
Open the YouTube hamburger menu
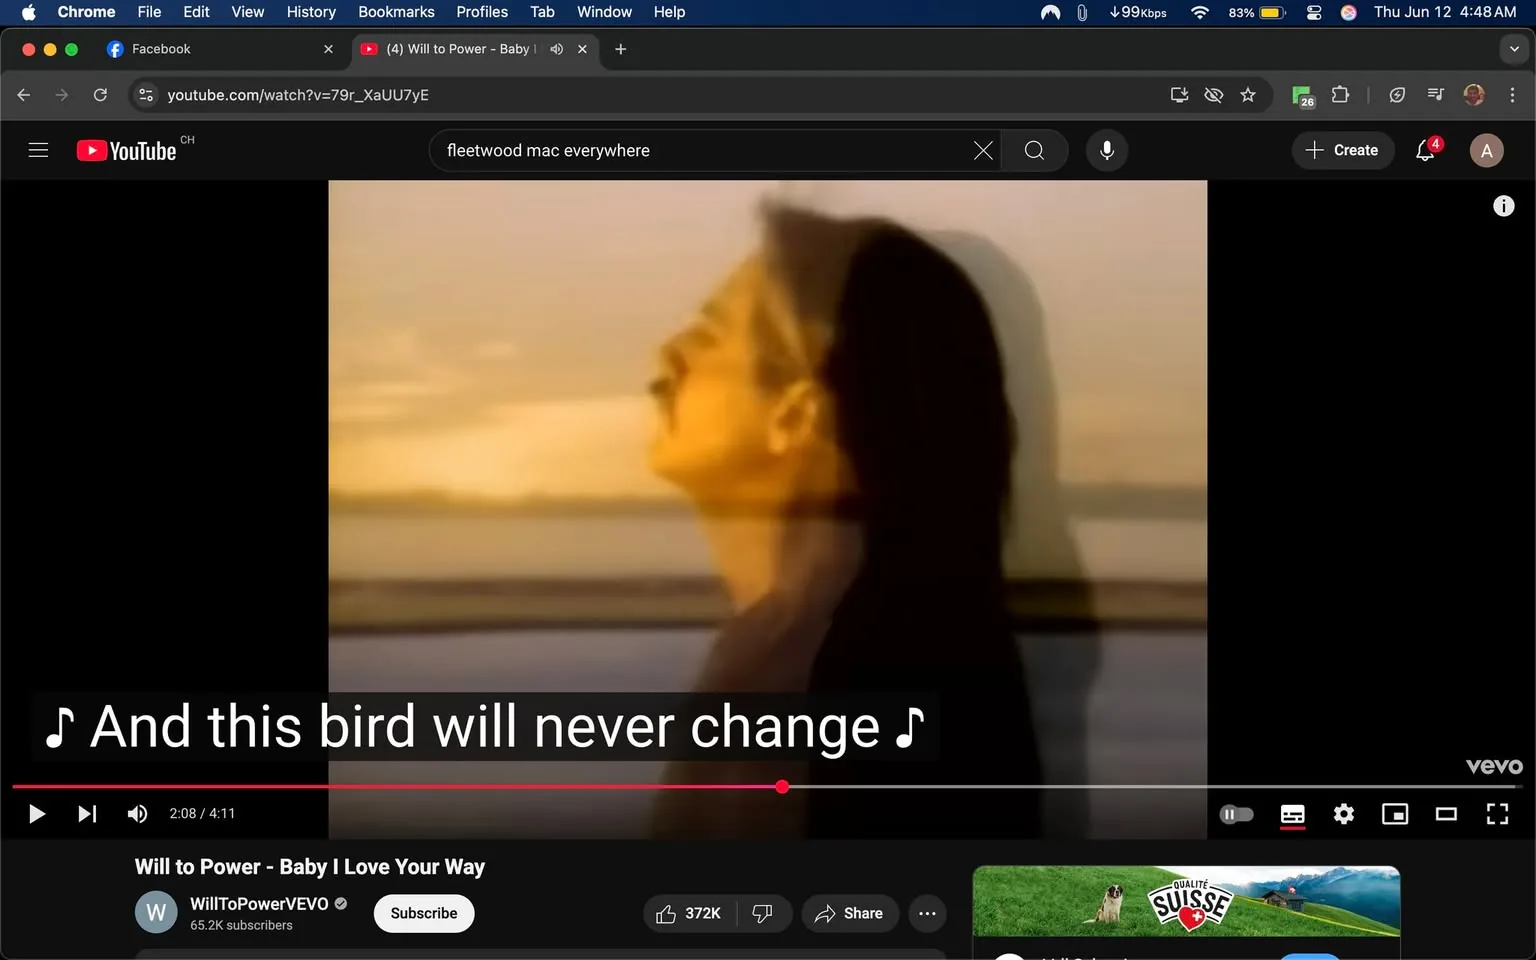click(x=38, y=150)
